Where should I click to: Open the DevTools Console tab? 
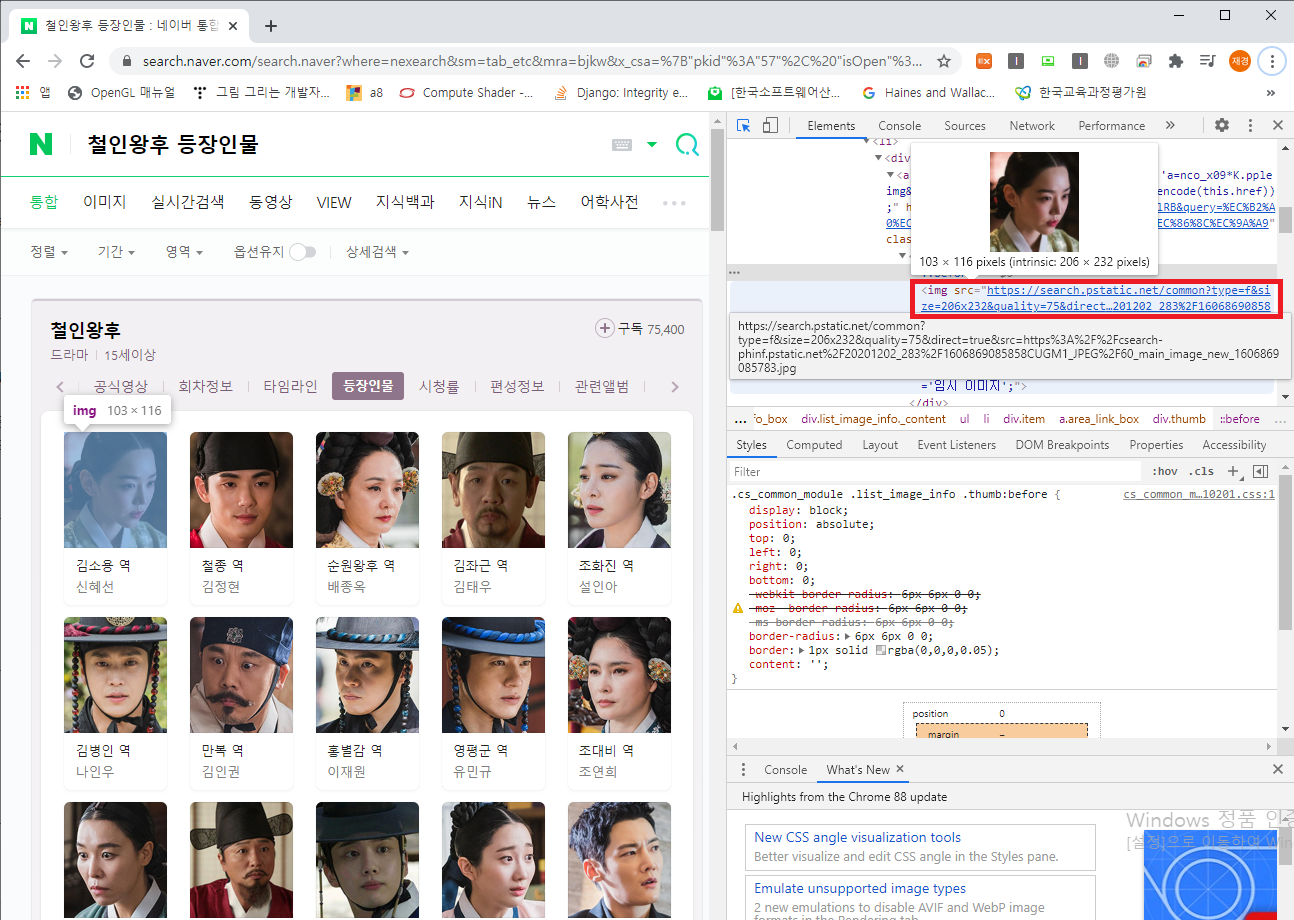(899, 125)
